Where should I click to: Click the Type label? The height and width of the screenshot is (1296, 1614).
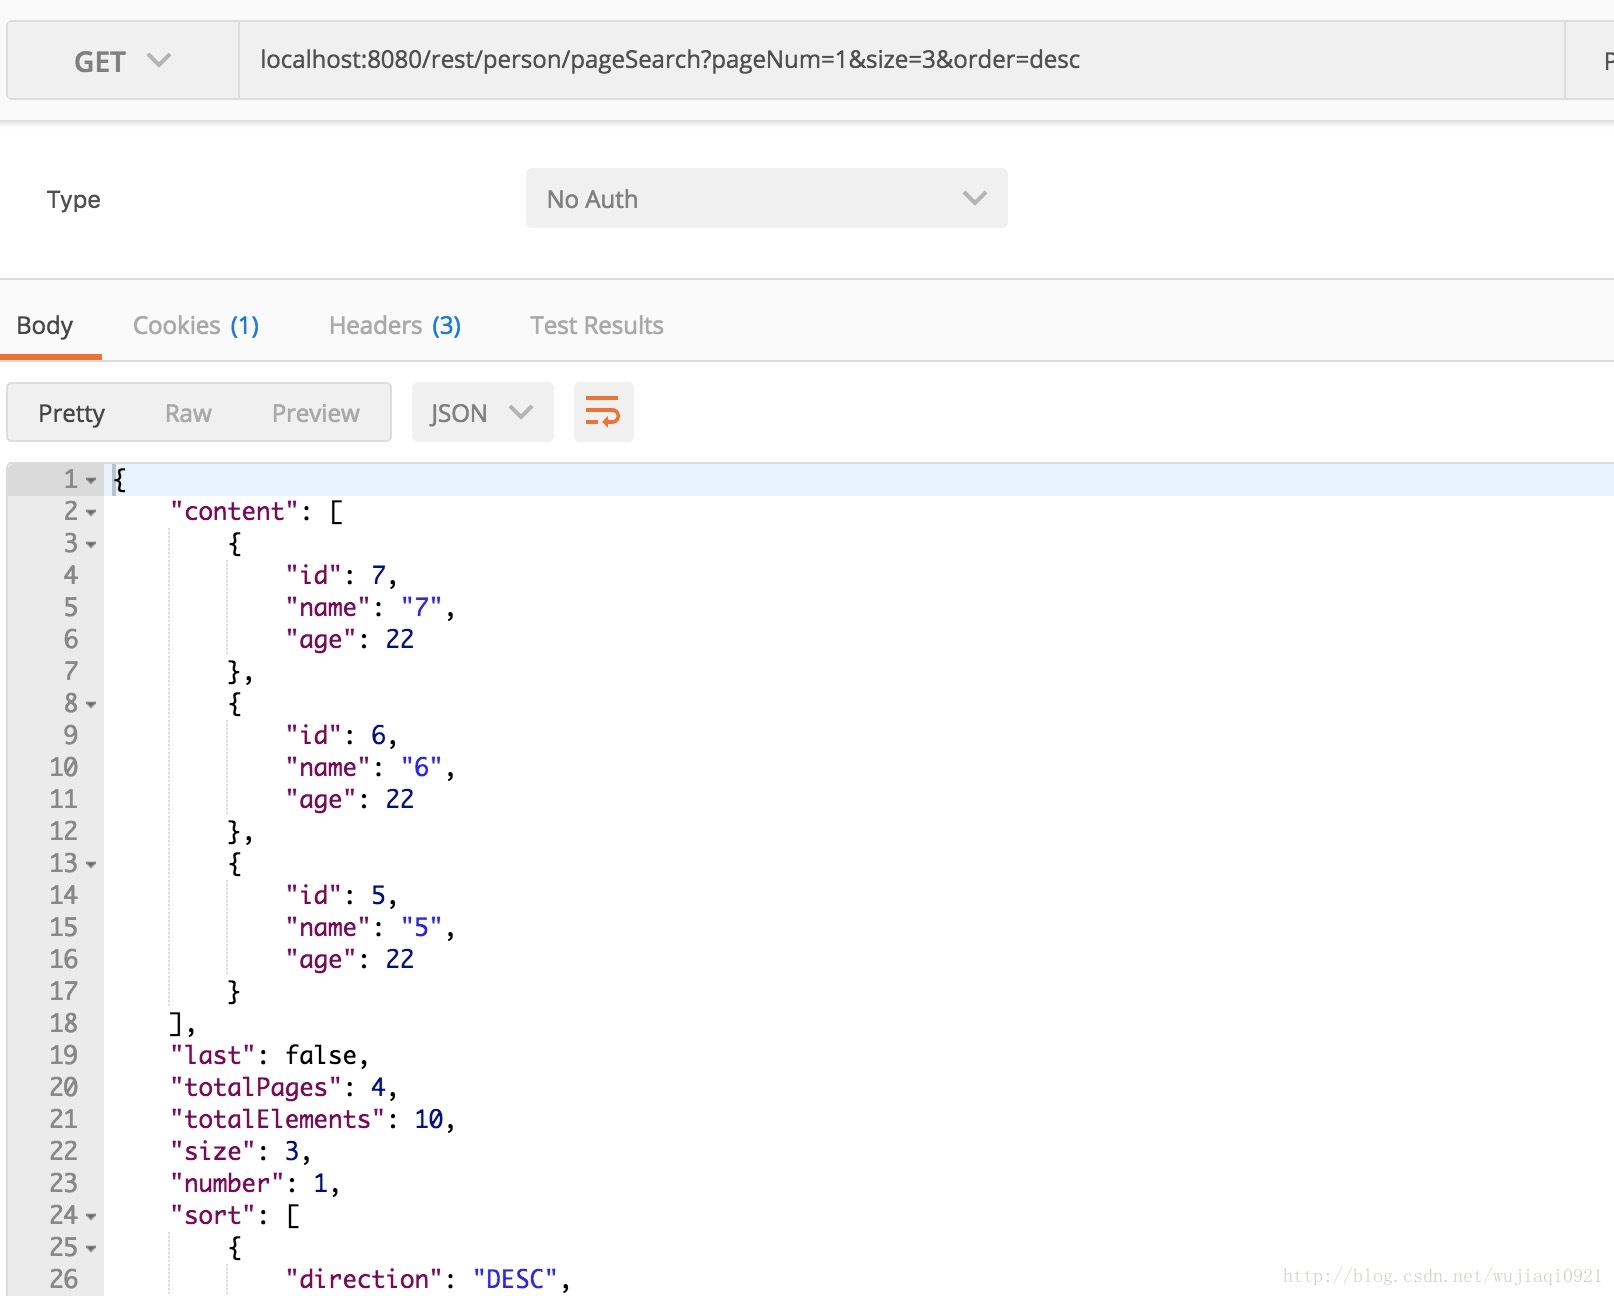[73, 199]
